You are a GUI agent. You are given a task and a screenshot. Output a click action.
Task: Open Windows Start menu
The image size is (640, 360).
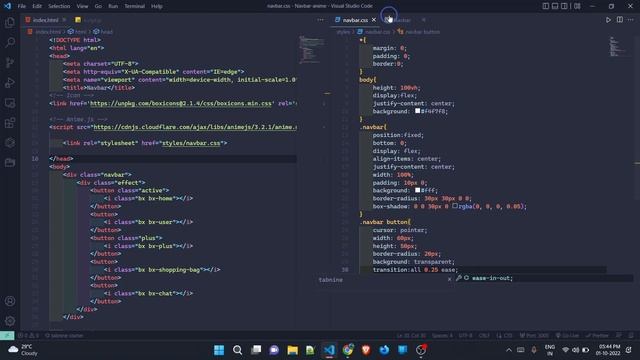tap(219, 350)
